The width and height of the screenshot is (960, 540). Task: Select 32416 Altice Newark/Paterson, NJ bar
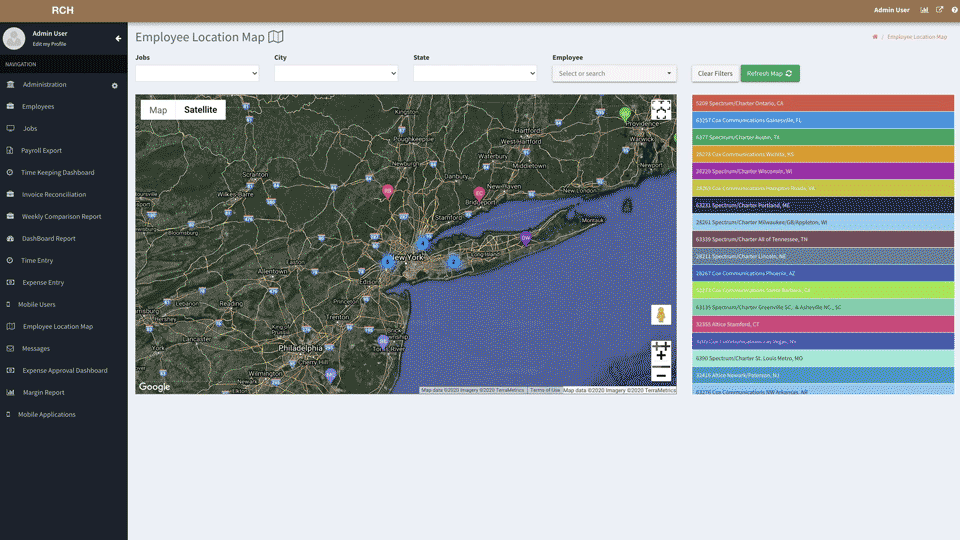(x=823, y=375)
